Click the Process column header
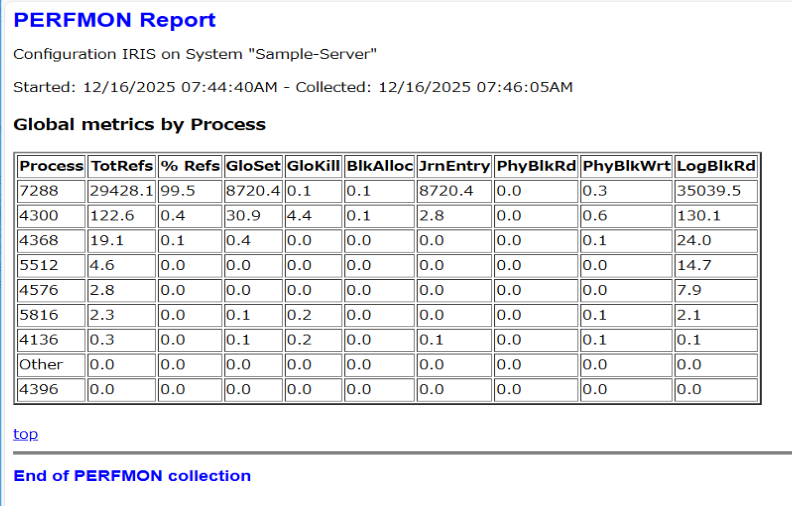Viewport: 792px width, 506px height. [x=51, y=166]
